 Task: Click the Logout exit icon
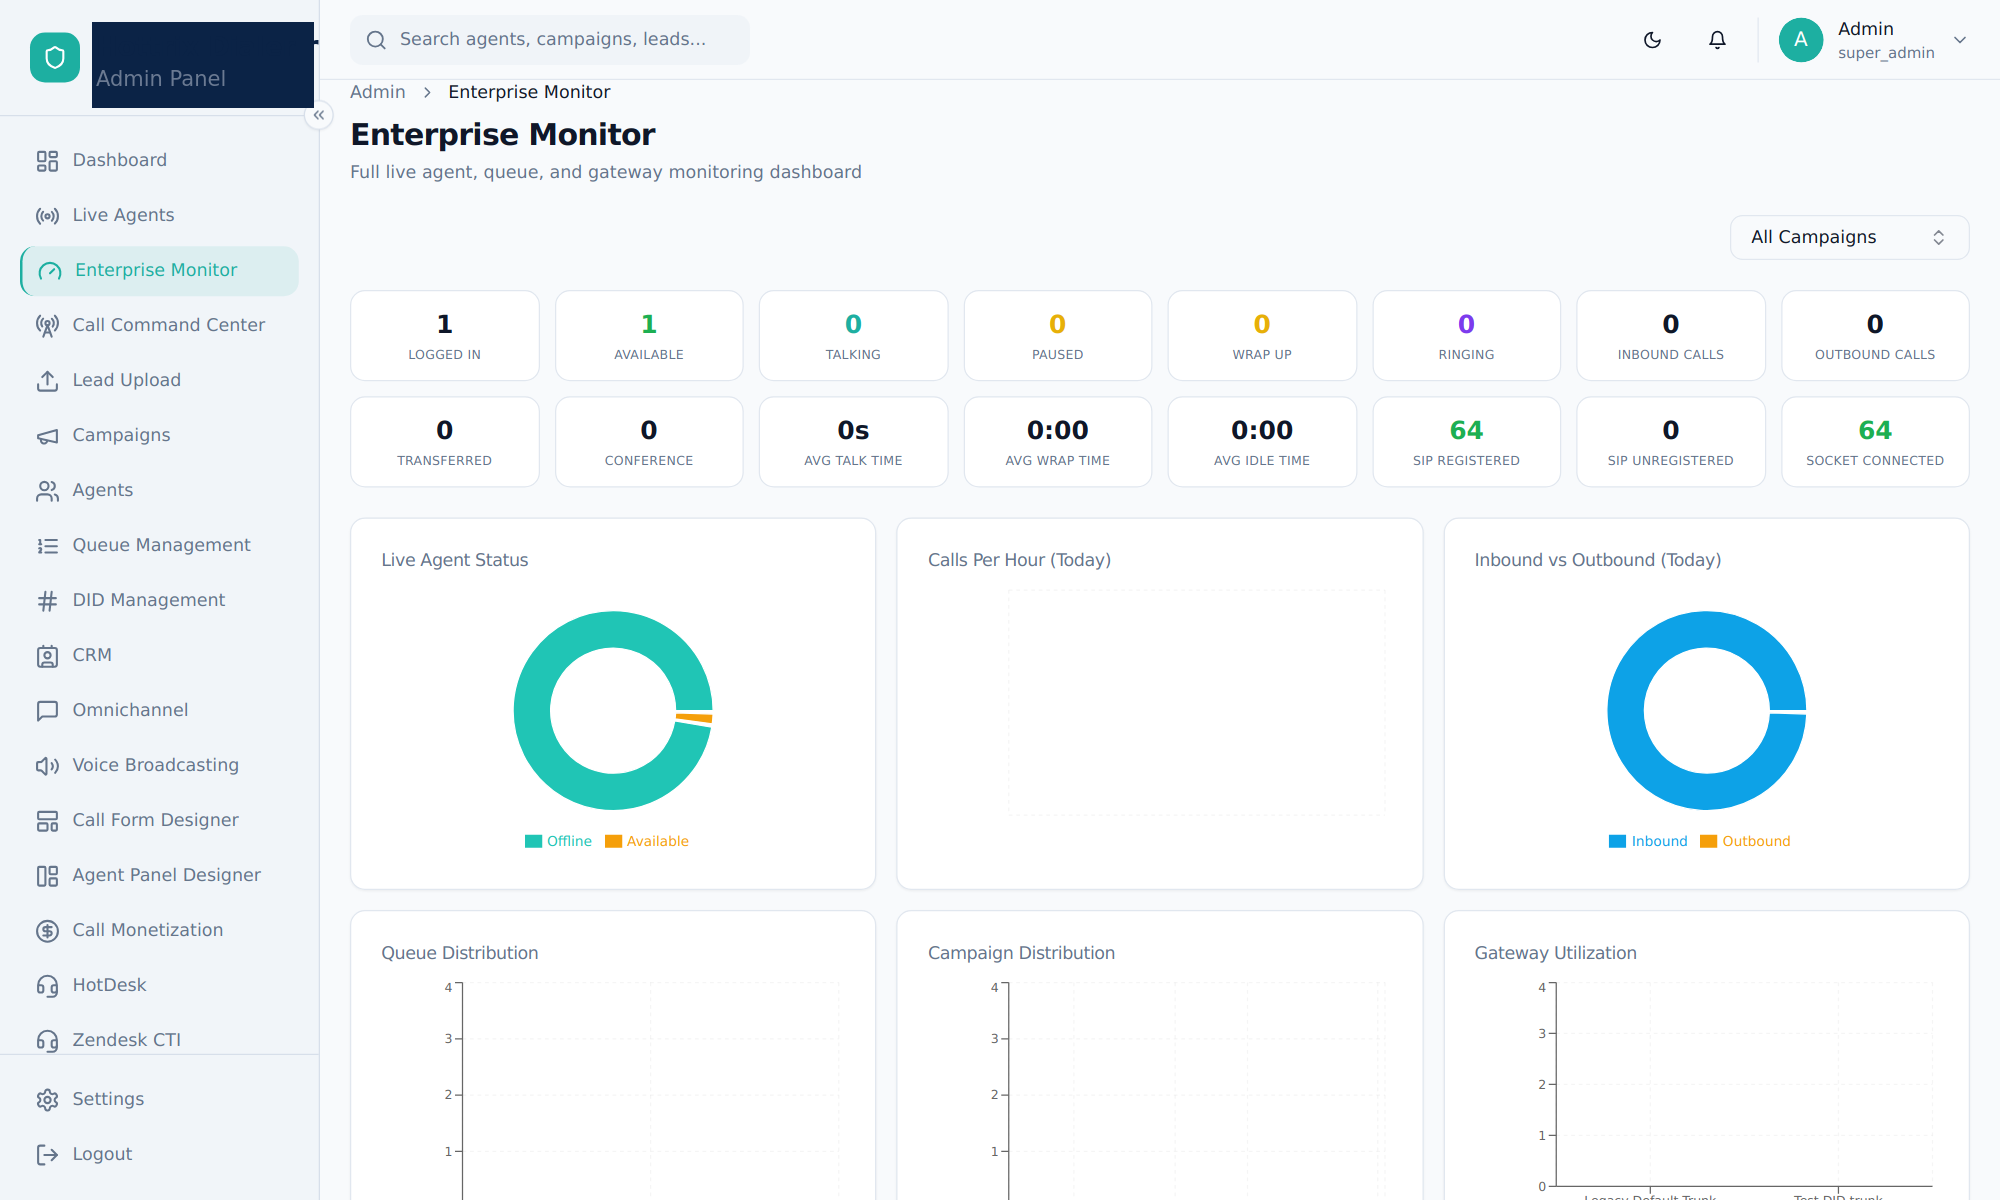point(47,1155)
